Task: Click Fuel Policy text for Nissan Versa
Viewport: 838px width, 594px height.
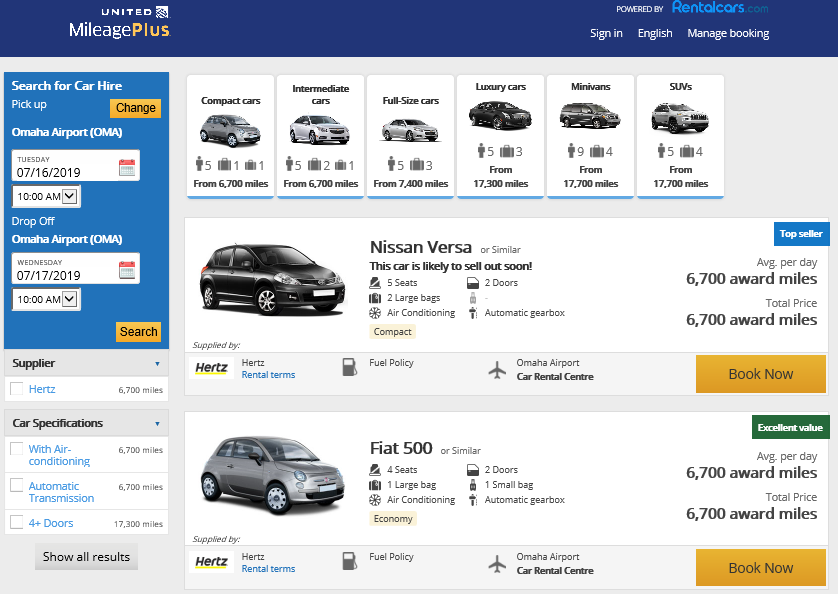Action: (x=391, y=362)
